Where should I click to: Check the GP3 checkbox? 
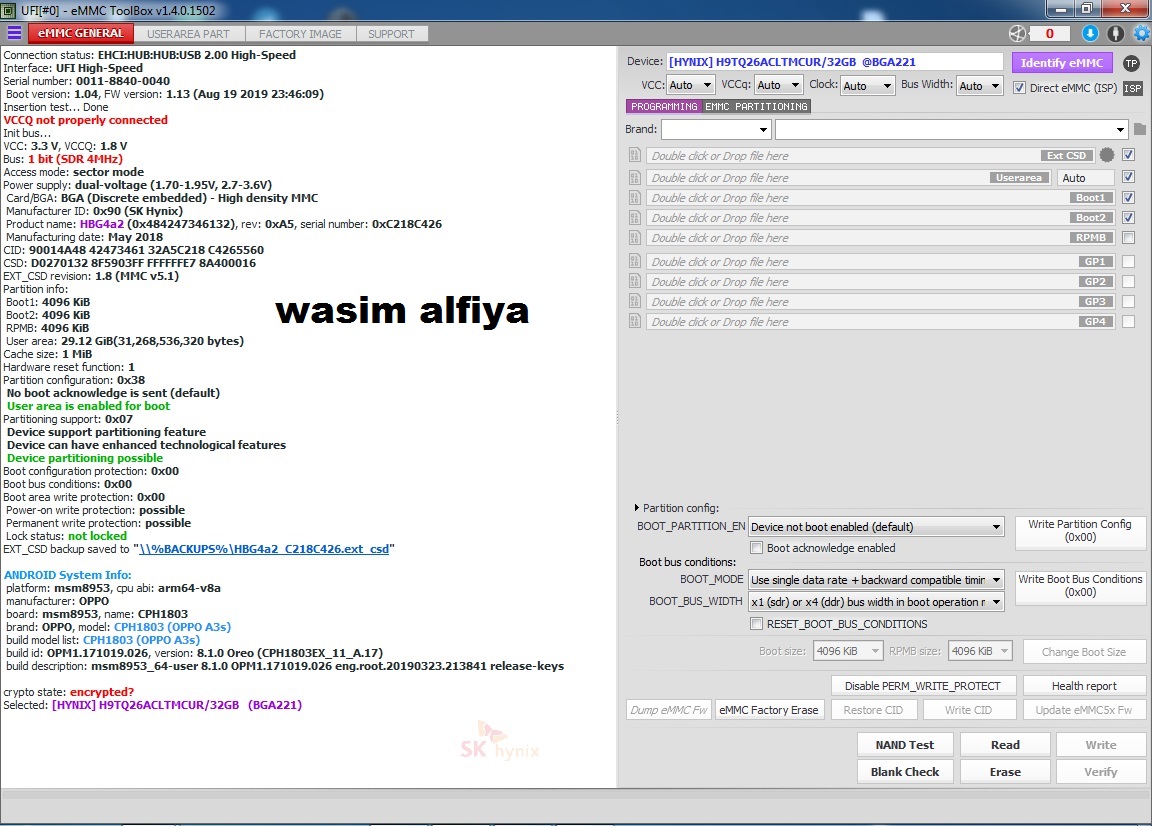pos(1128,301)
